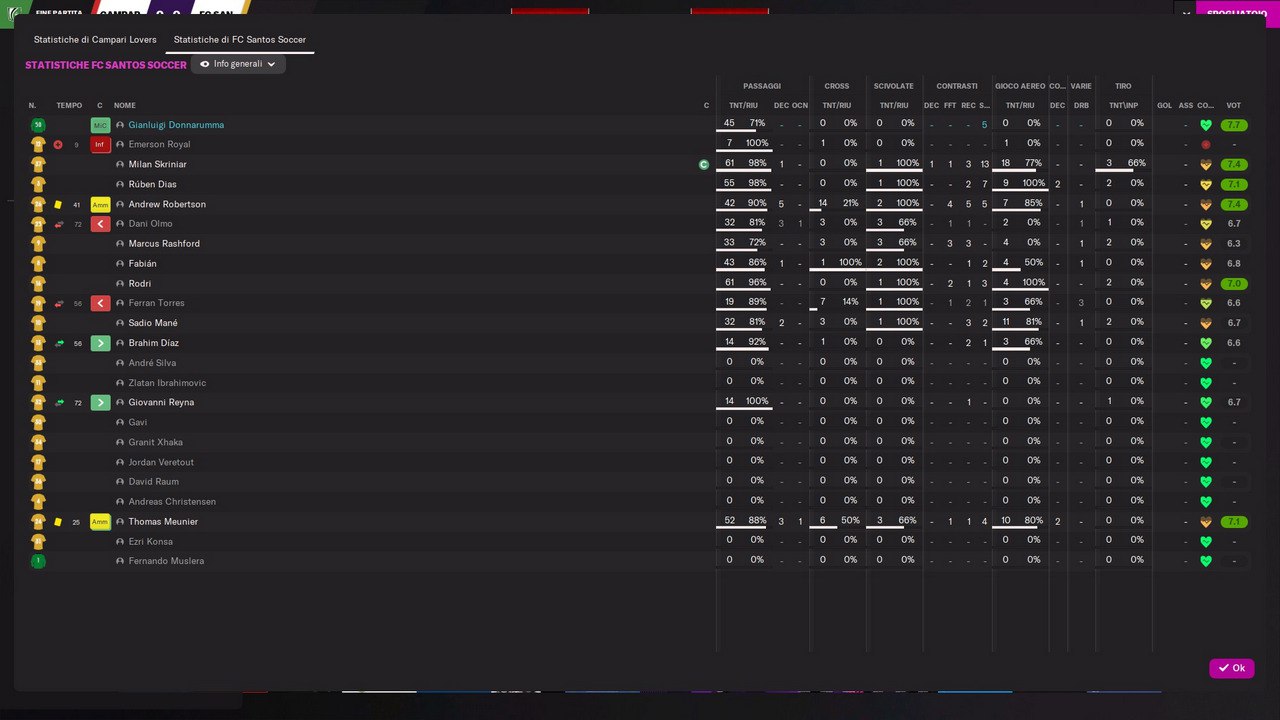Click the green substituted-on badge for Giovanni Reyna
Screen dimensions: 1280x720
point(100,402)
